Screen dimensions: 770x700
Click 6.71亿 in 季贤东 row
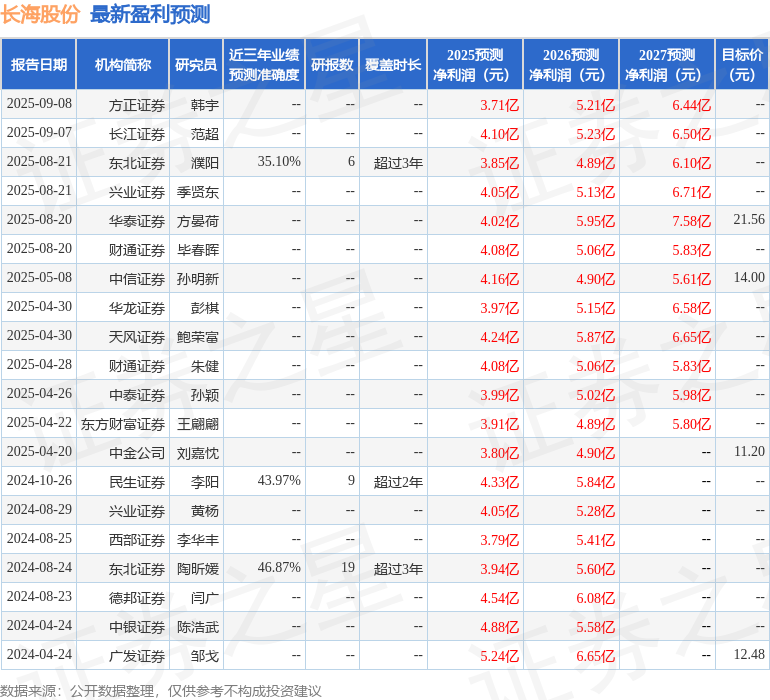click(691, 192)
